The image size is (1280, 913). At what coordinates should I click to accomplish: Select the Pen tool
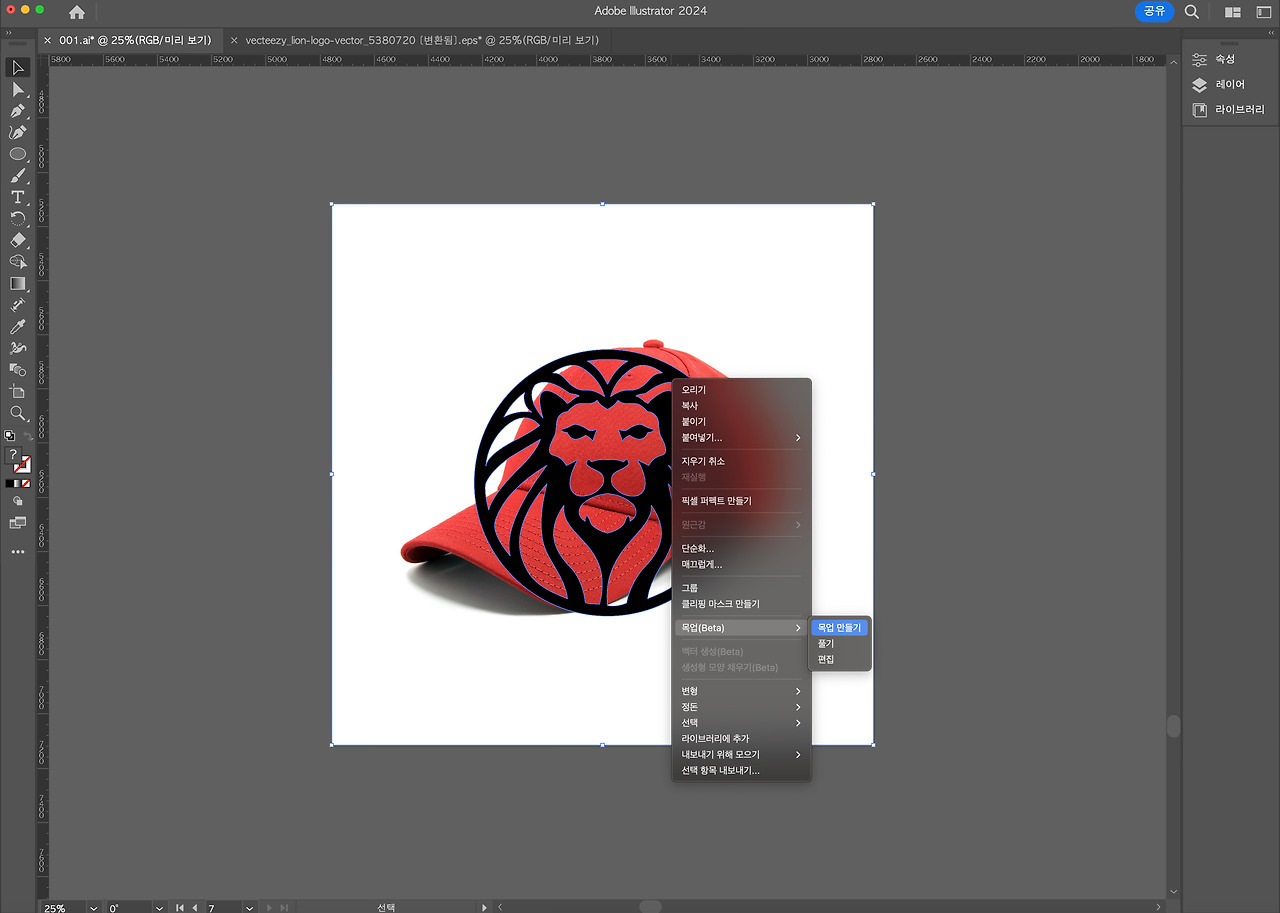18,111
